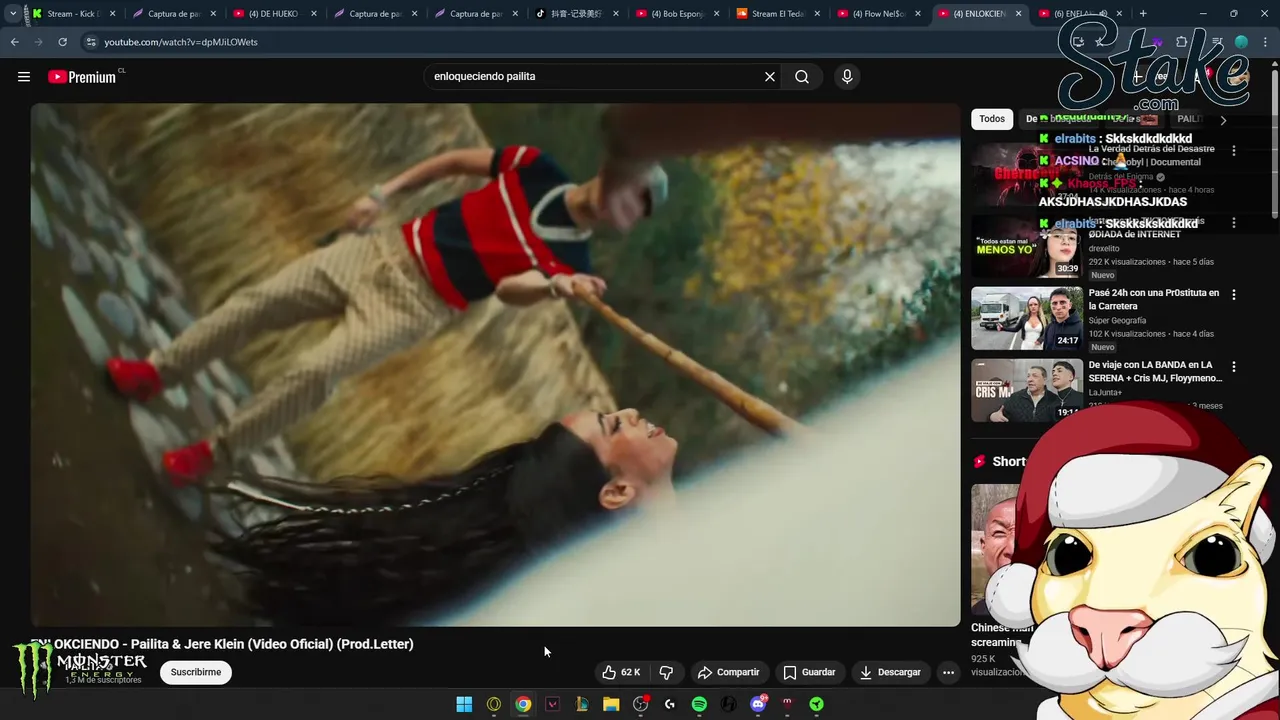
Task: Go to YouTube Premium home logo
Action: point(84,77)
